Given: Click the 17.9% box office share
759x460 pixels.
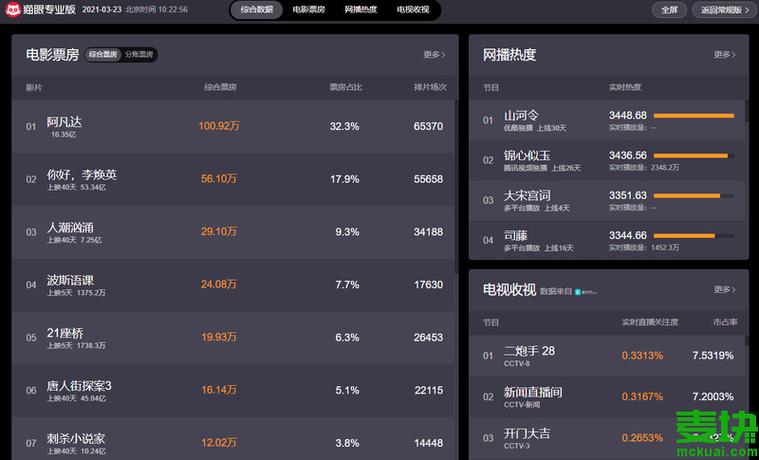Looking at the screenshot, I should (345, 179).
